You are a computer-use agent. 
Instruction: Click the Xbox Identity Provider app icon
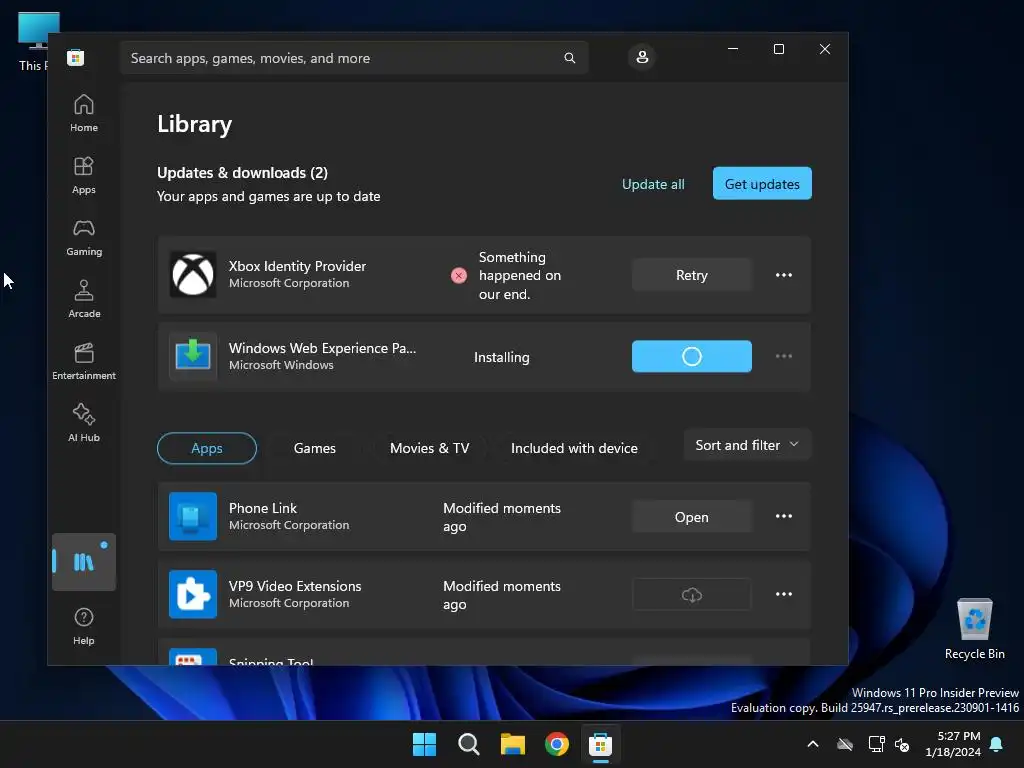[x=193, y=275]
